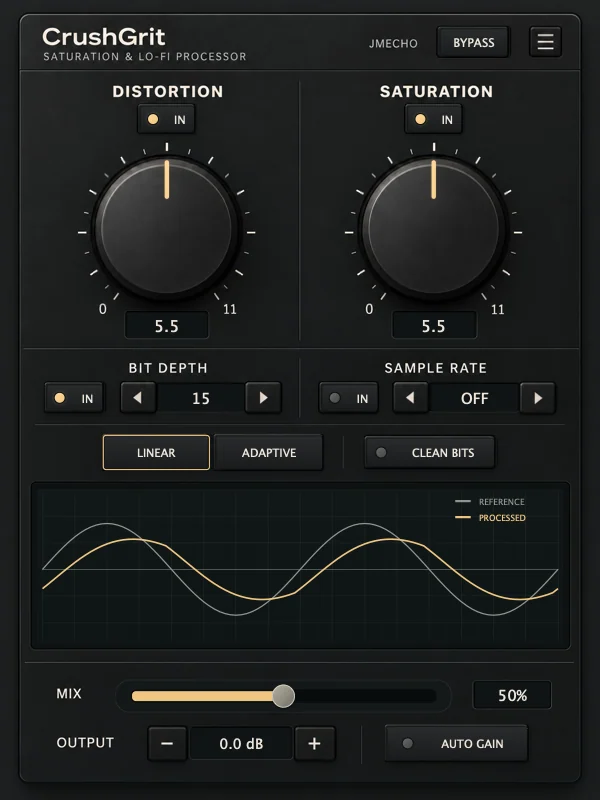Image resolution: width=600 pixels, height=800 pixels.
Task: Step sample rate up with right arrow
Action: coord(538,398)
